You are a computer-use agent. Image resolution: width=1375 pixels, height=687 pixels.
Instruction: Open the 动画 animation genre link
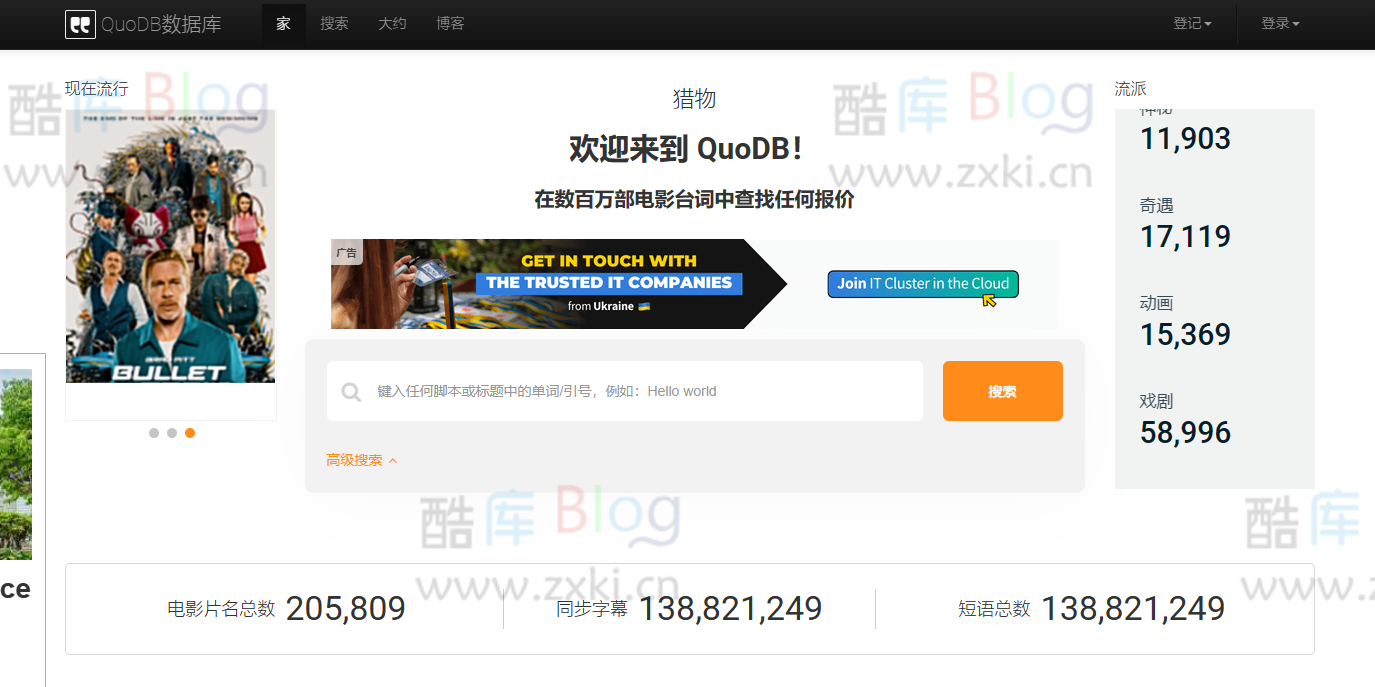point(1185,334)
